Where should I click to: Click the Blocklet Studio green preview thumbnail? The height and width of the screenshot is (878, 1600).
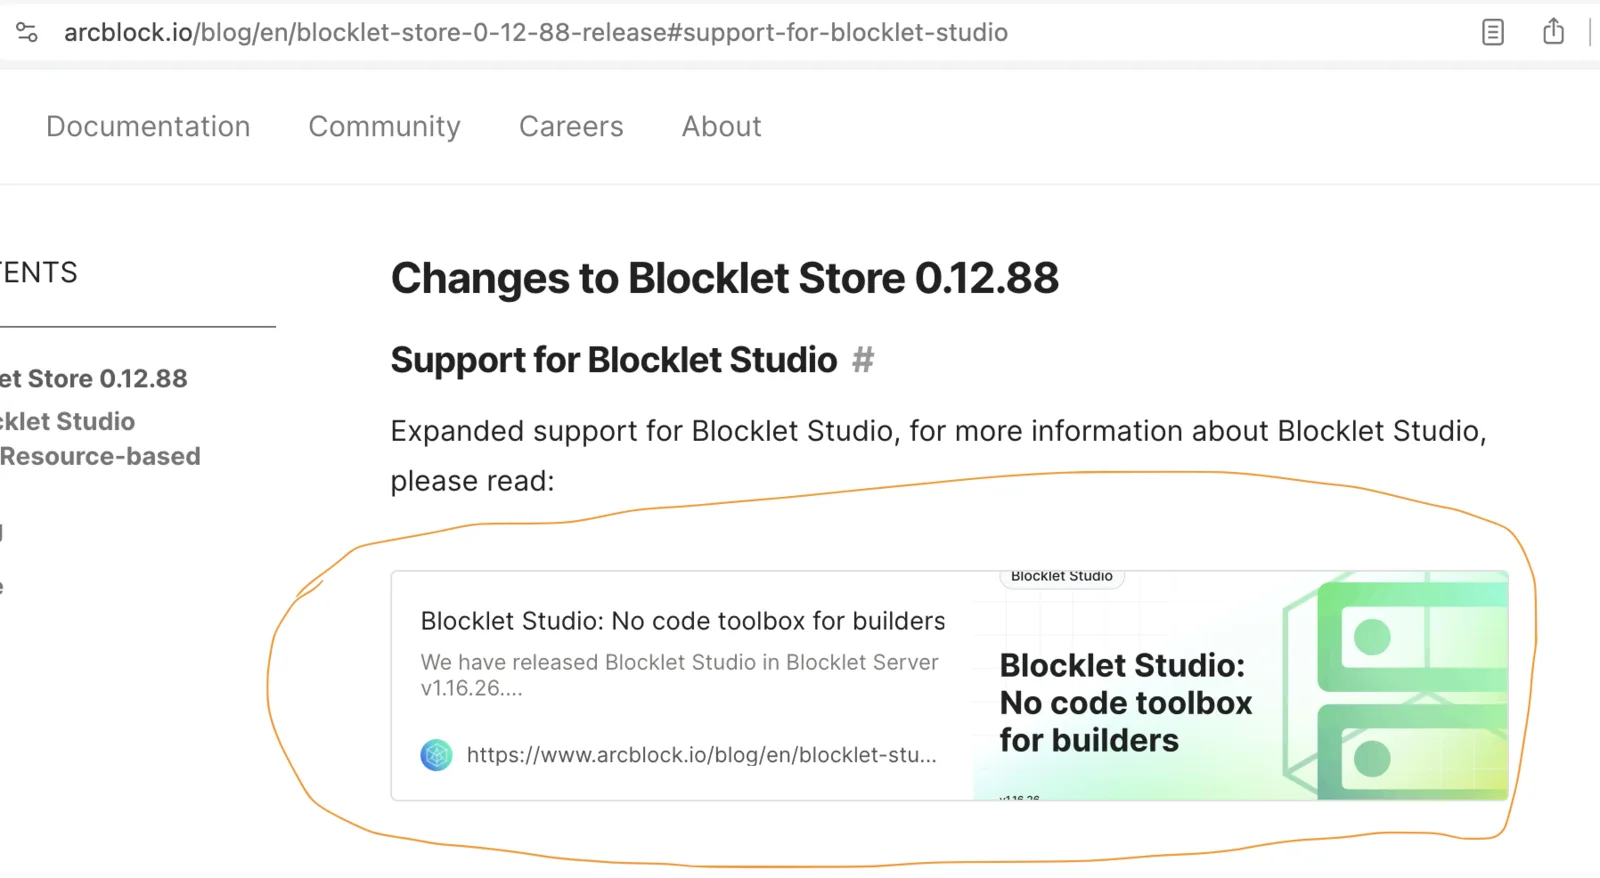coord(1240,686)
